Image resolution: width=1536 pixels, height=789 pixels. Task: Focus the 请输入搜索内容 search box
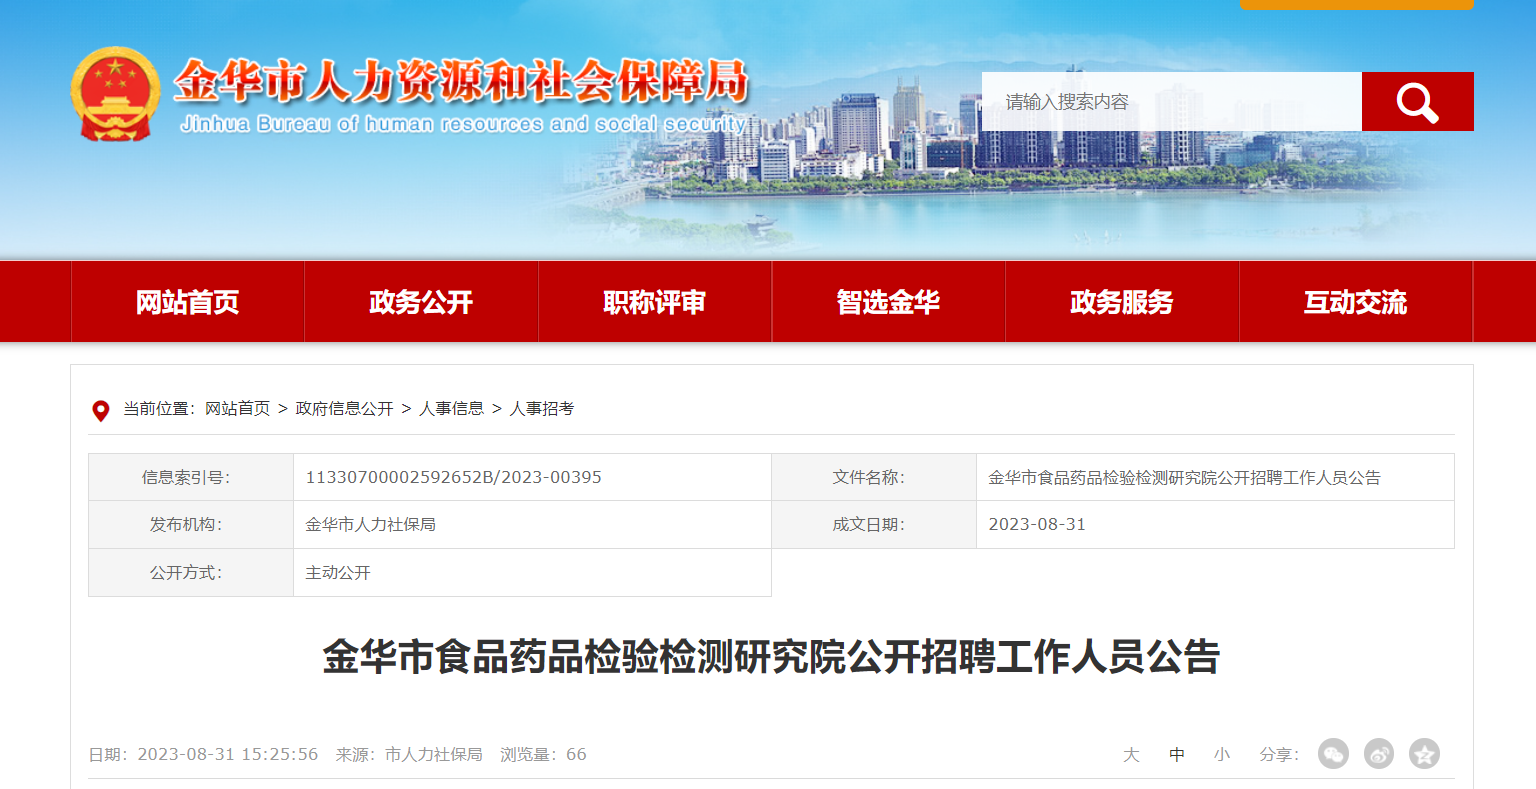(1171, 102)
